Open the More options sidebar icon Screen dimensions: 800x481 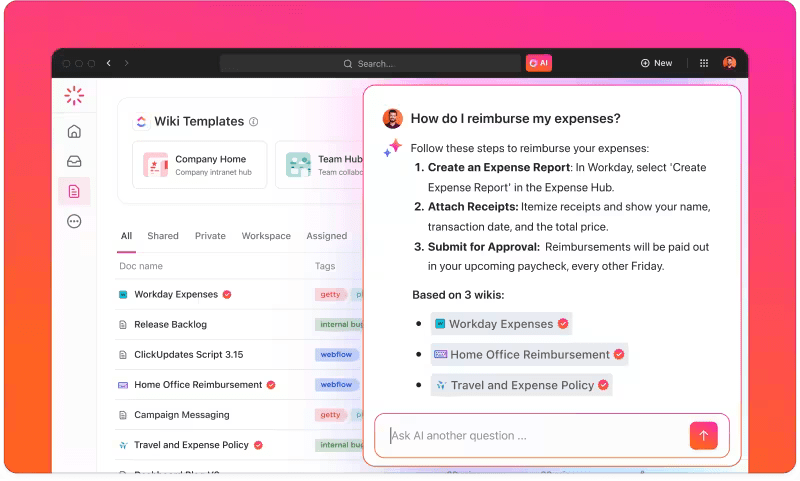tap(74, 221)
